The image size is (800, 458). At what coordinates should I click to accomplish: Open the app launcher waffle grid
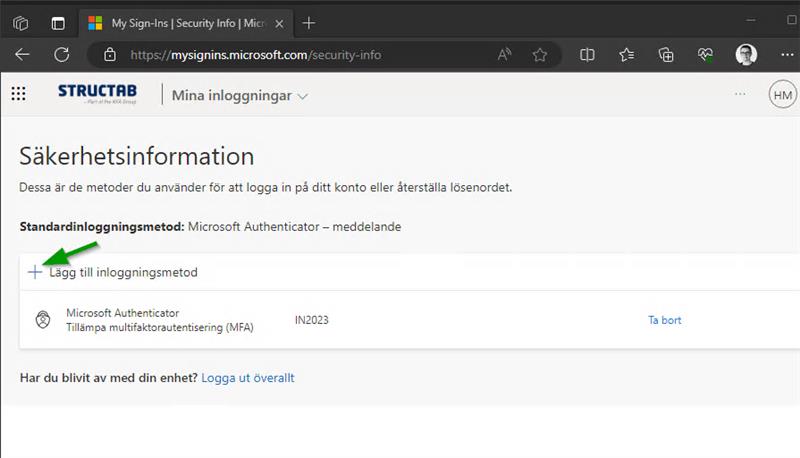coord(18,94)
